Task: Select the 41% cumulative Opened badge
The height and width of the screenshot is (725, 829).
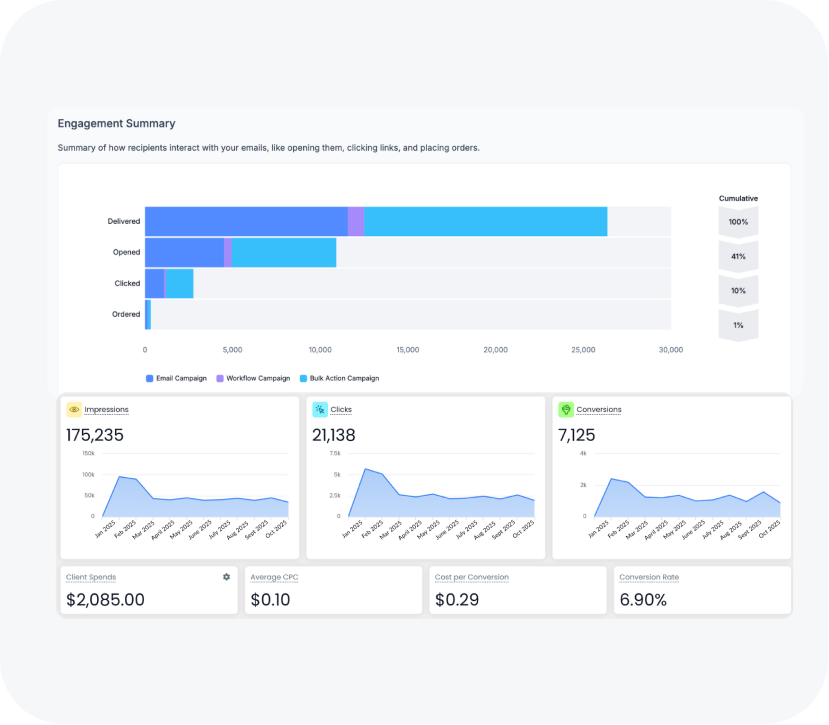Action: click(738, 257)
